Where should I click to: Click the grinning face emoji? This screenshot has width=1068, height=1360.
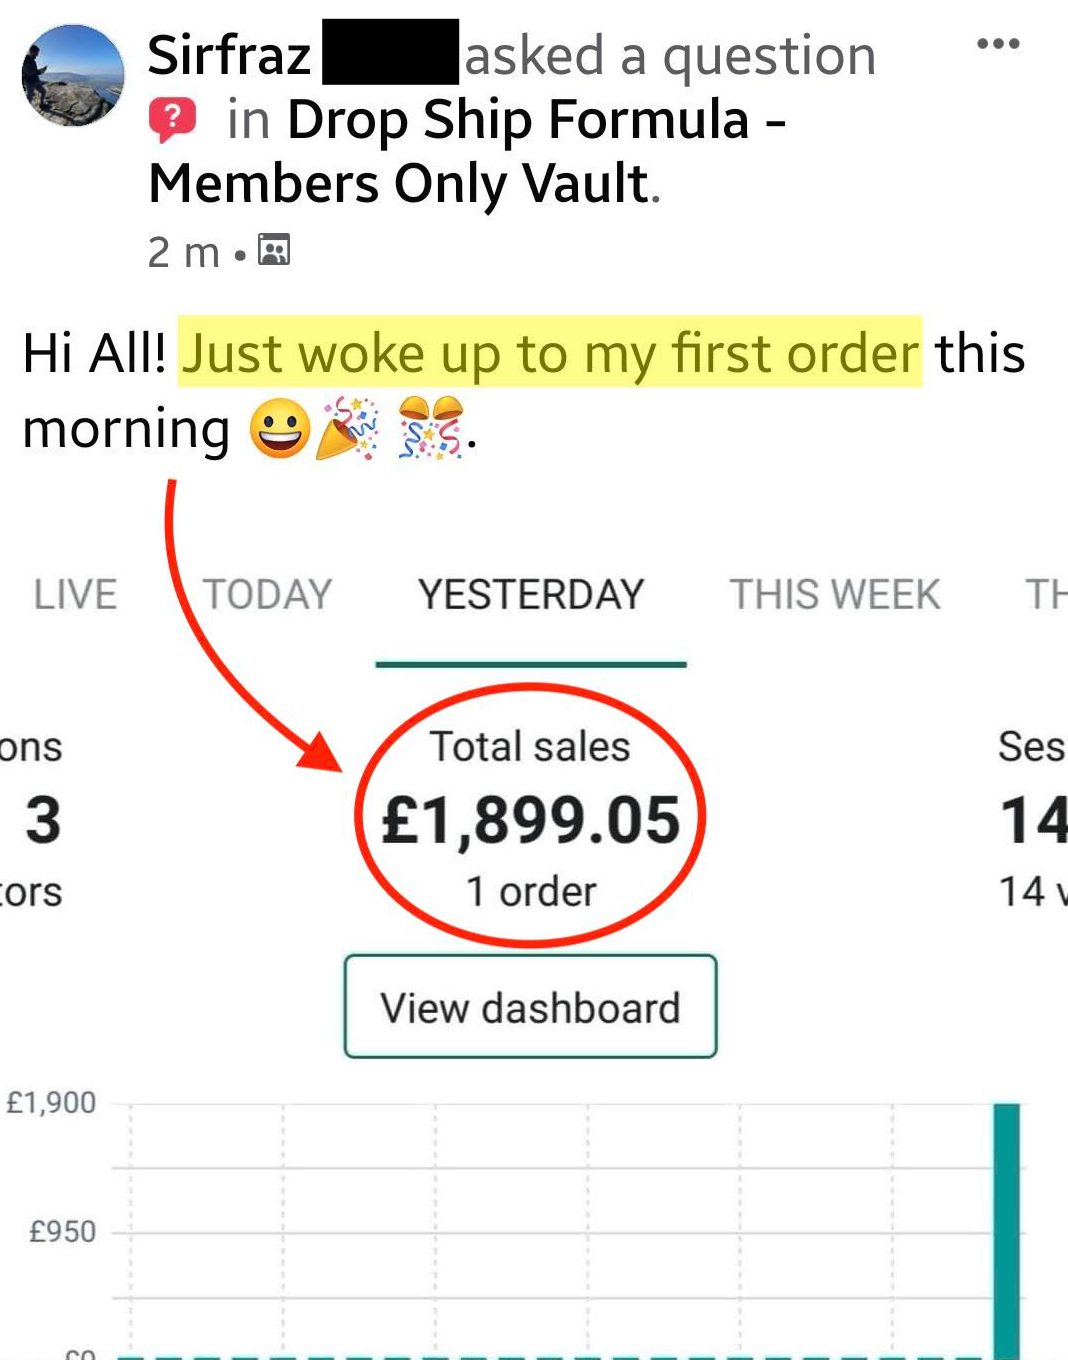click(279, 428)
